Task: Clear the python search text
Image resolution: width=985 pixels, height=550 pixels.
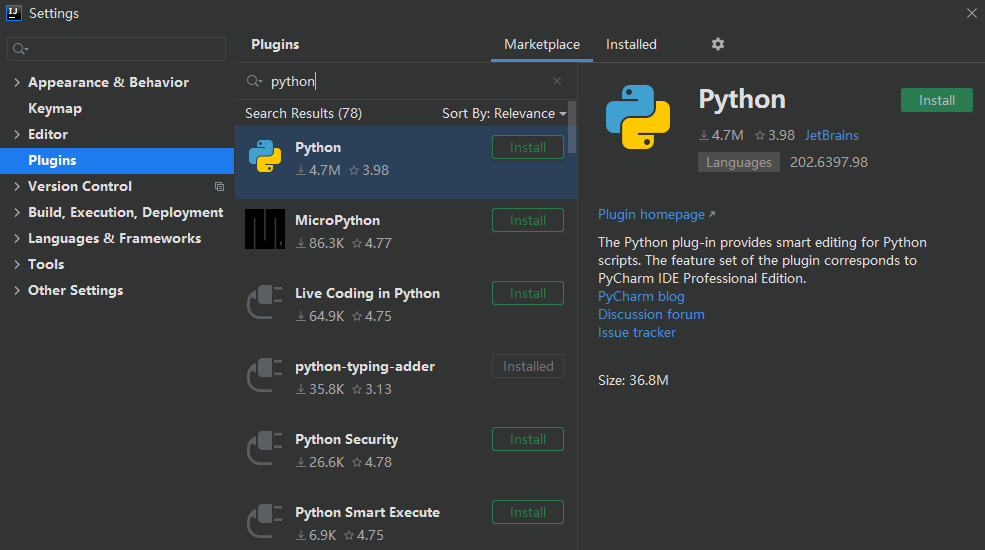Action: click(x=557, y=81)
